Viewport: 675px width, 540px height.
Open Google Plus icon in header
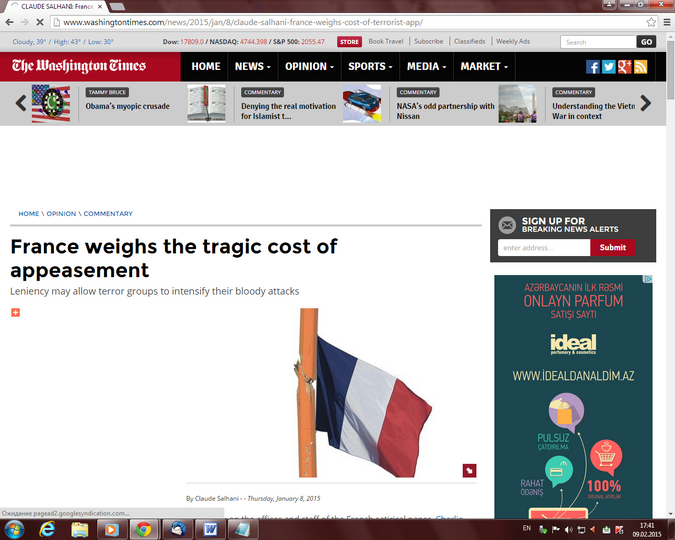point(625,67)
